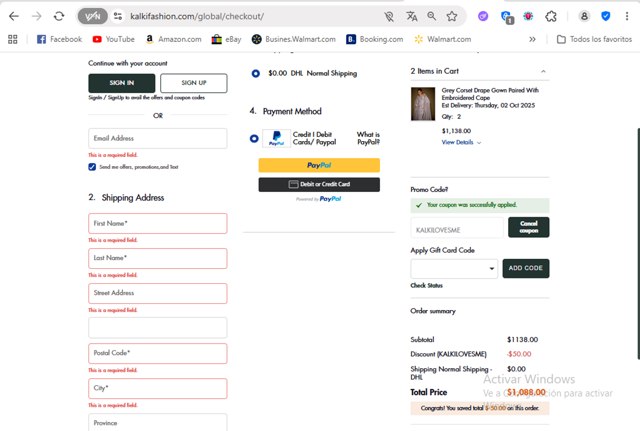This screenshot has width=640, height=431.
Task: Go back with the browser back arrow
Action: [14, 16]
